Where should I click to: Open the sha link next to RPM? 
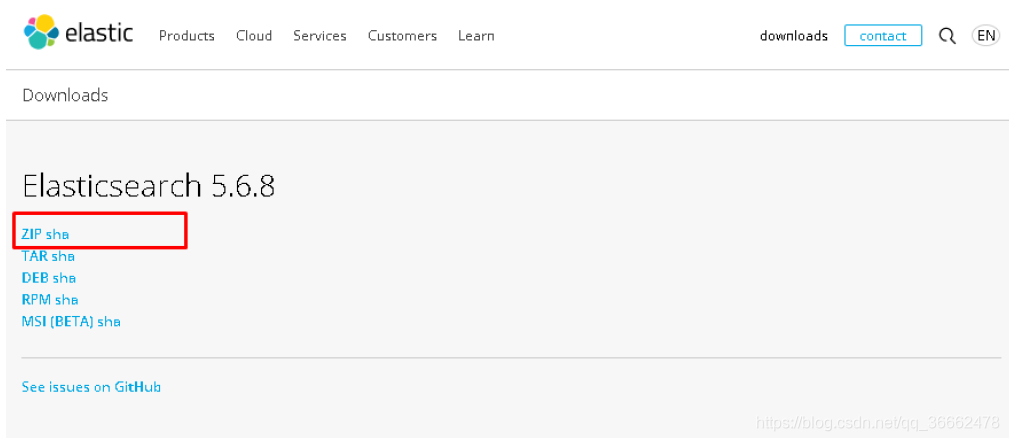point(66,299)
